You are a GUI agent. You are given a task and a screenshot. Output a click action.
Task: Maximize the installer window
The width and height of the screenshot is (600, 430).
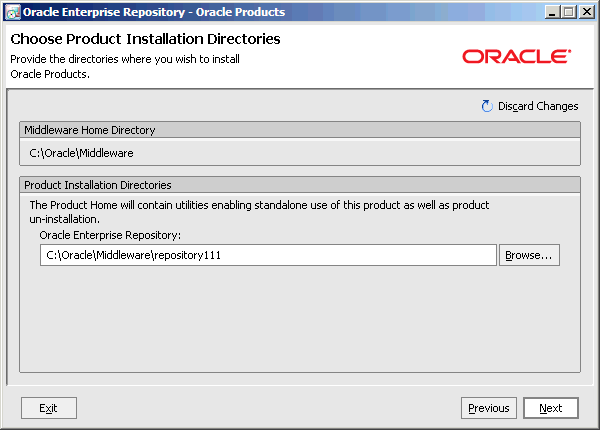[569, 12]
